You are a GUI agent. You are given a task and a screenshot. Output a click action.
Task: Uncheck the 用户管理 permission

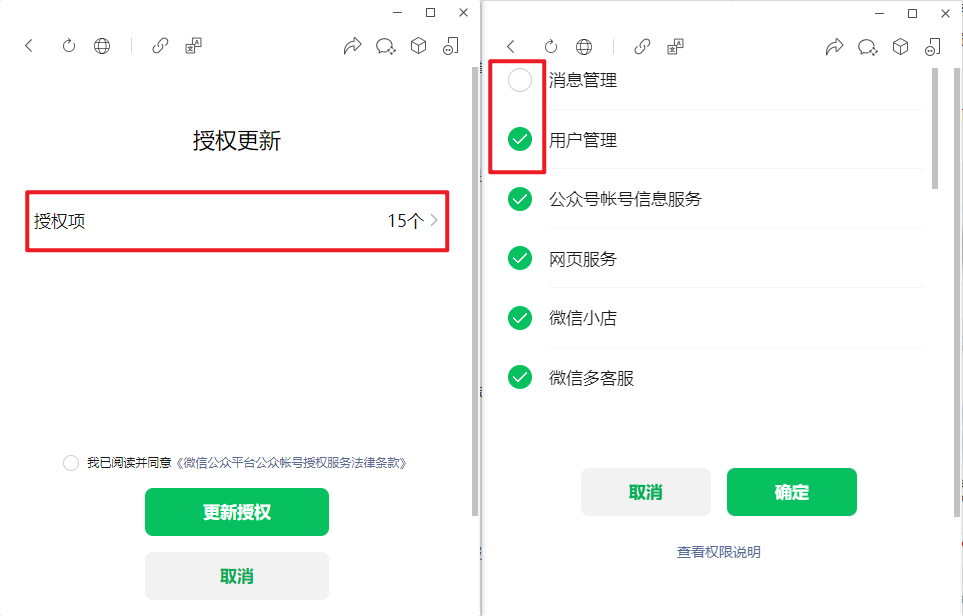click(520, 139)
